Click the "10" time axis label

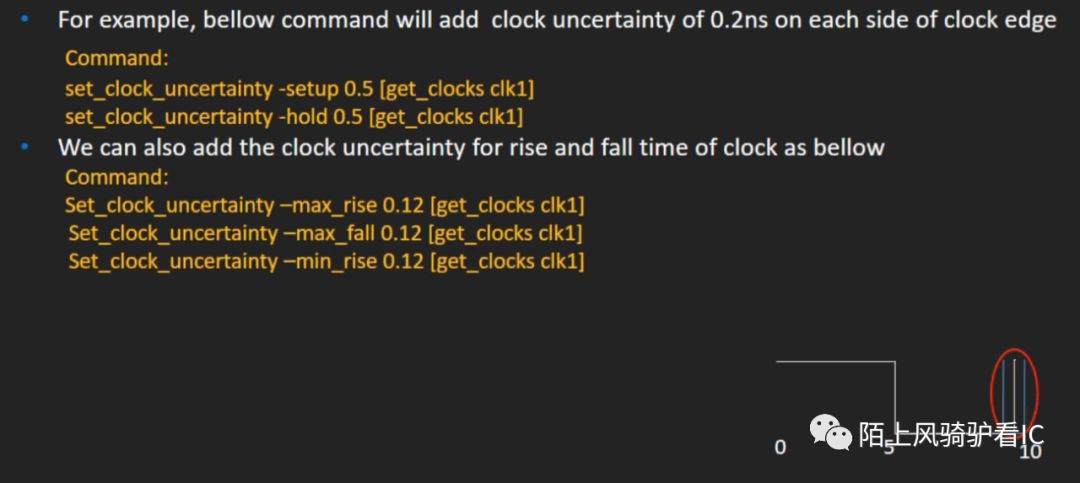click(x=1030, y=452)
